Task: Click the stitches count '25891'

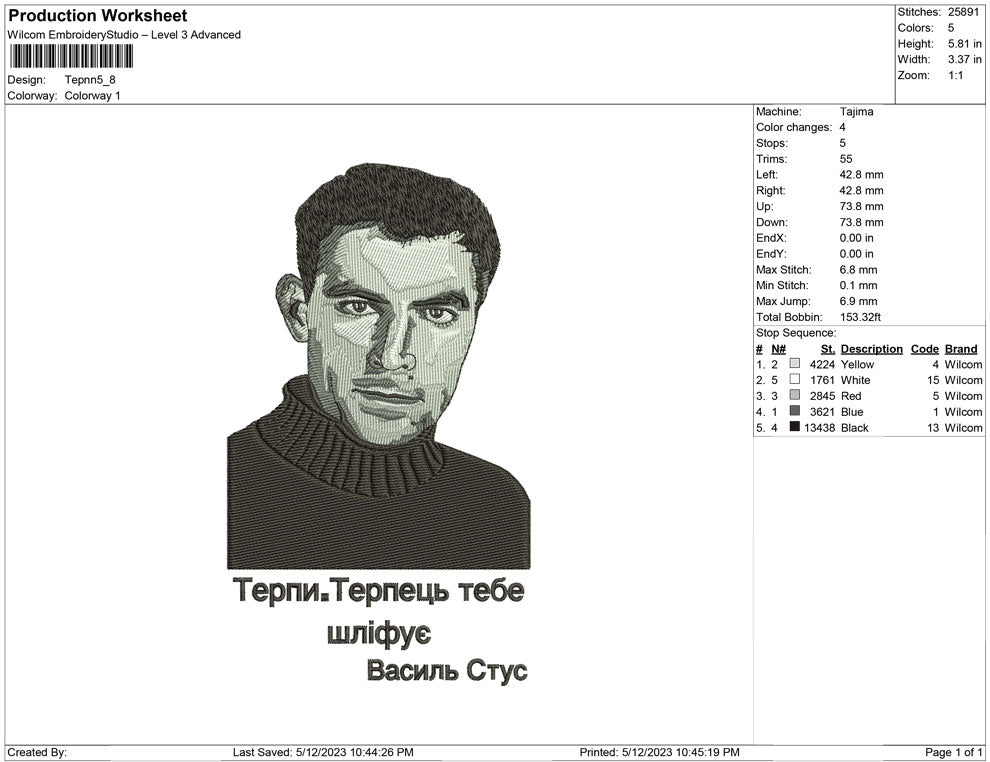Action: pos(963,12)
